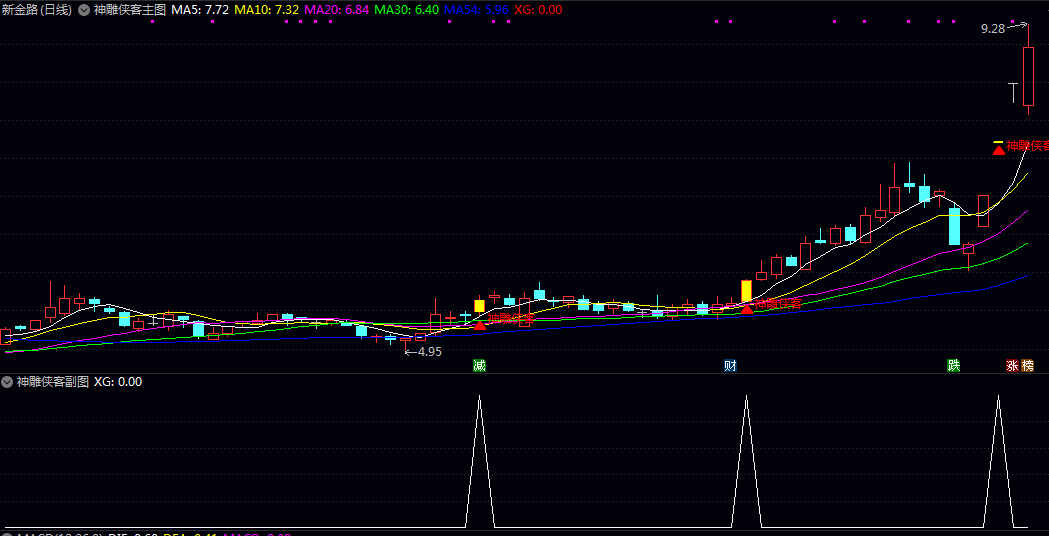
Task: Click the last sub-chart signal spike peak
Action: [x=998, y=397]
